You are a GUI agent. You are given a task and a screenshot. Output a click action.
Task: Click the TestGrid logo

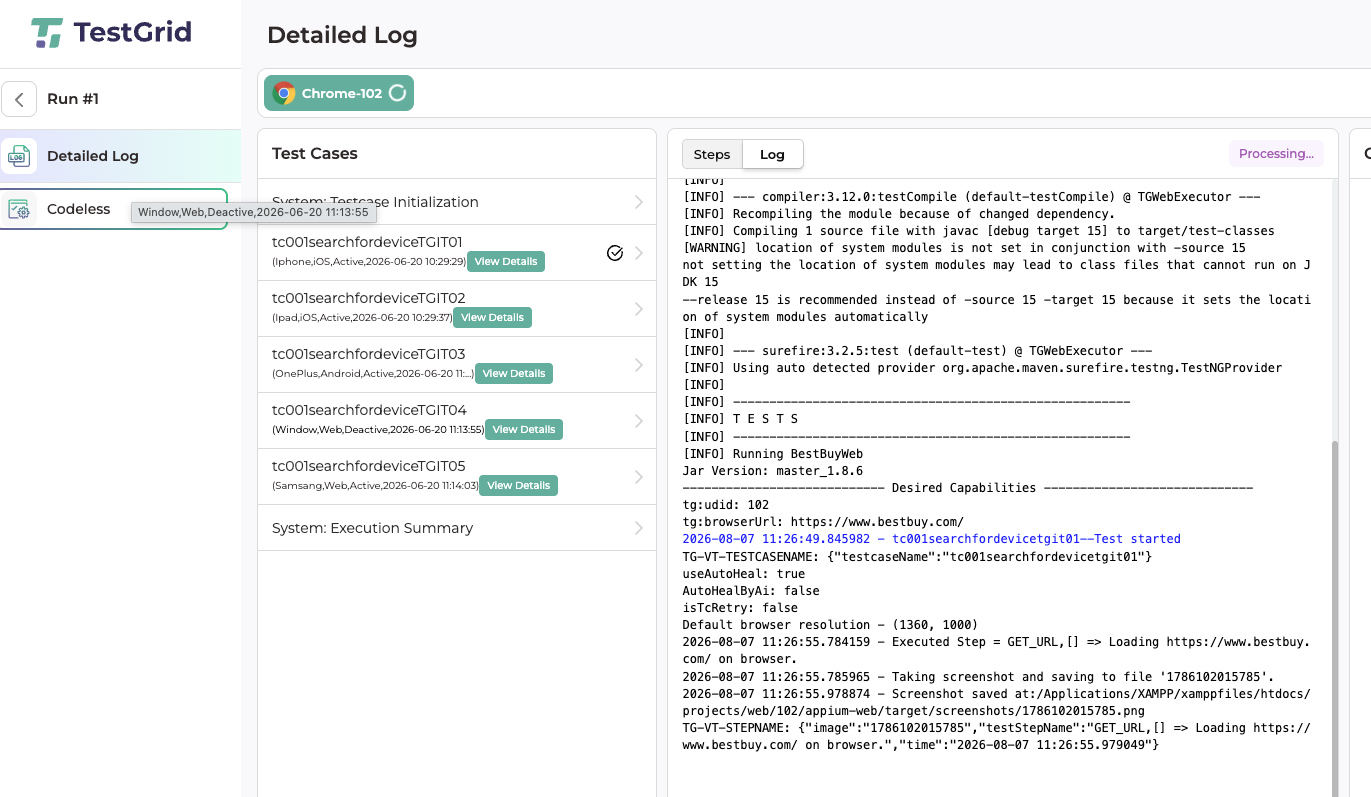tap(111, 33)
